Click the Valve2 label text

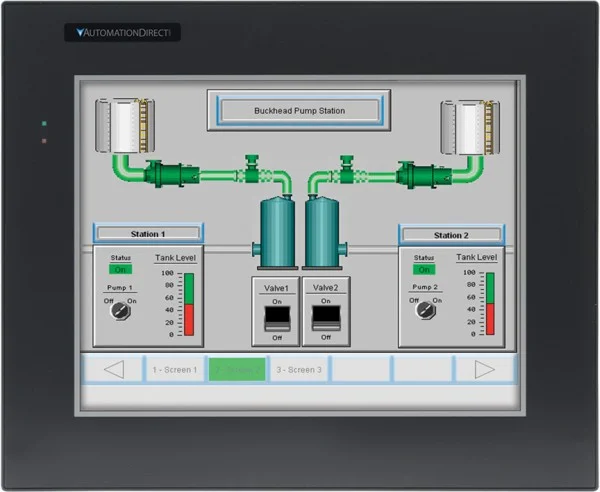[x=326, y=288]
